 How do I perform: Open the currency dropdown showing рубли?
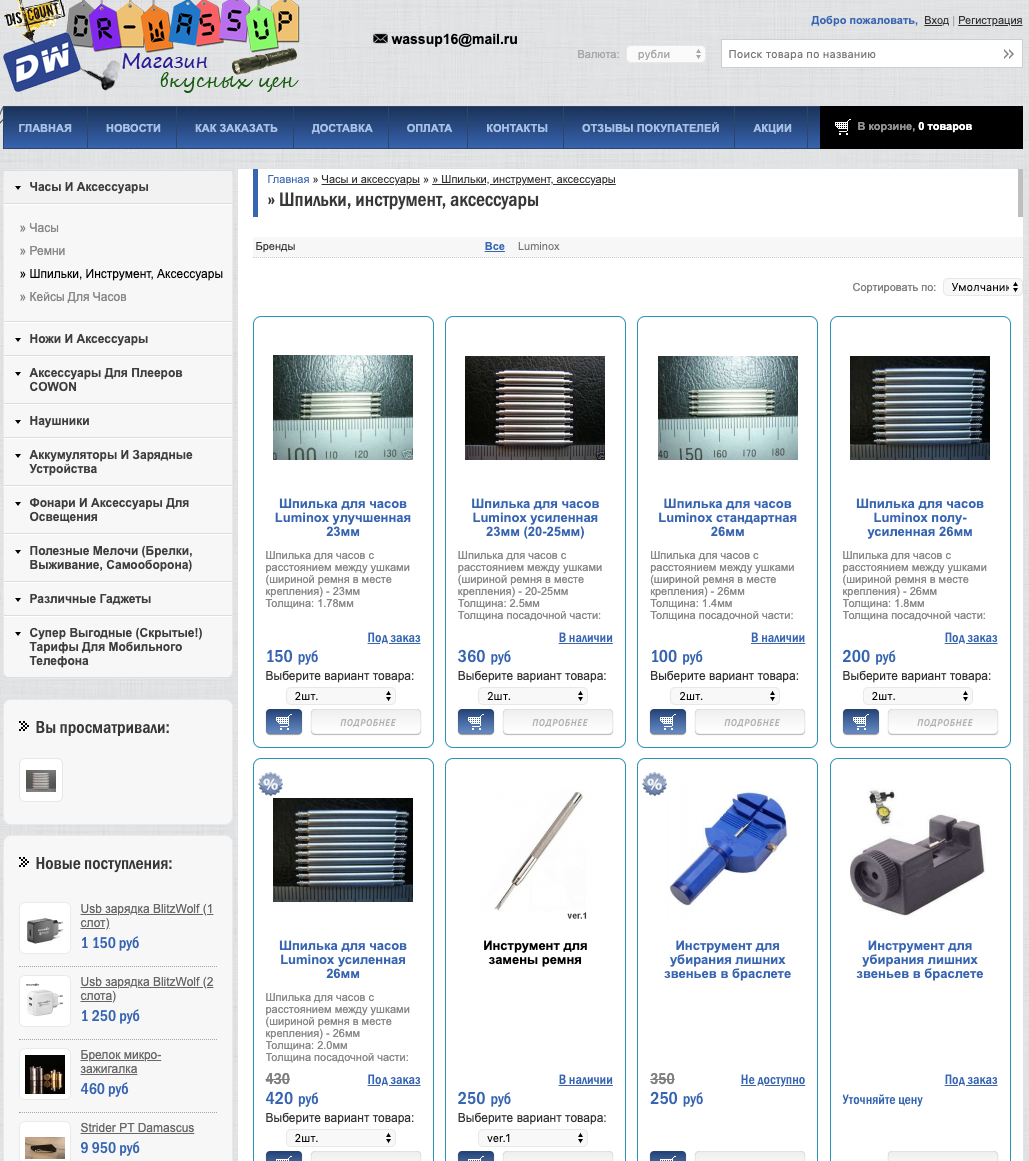[x=665, y=54]
